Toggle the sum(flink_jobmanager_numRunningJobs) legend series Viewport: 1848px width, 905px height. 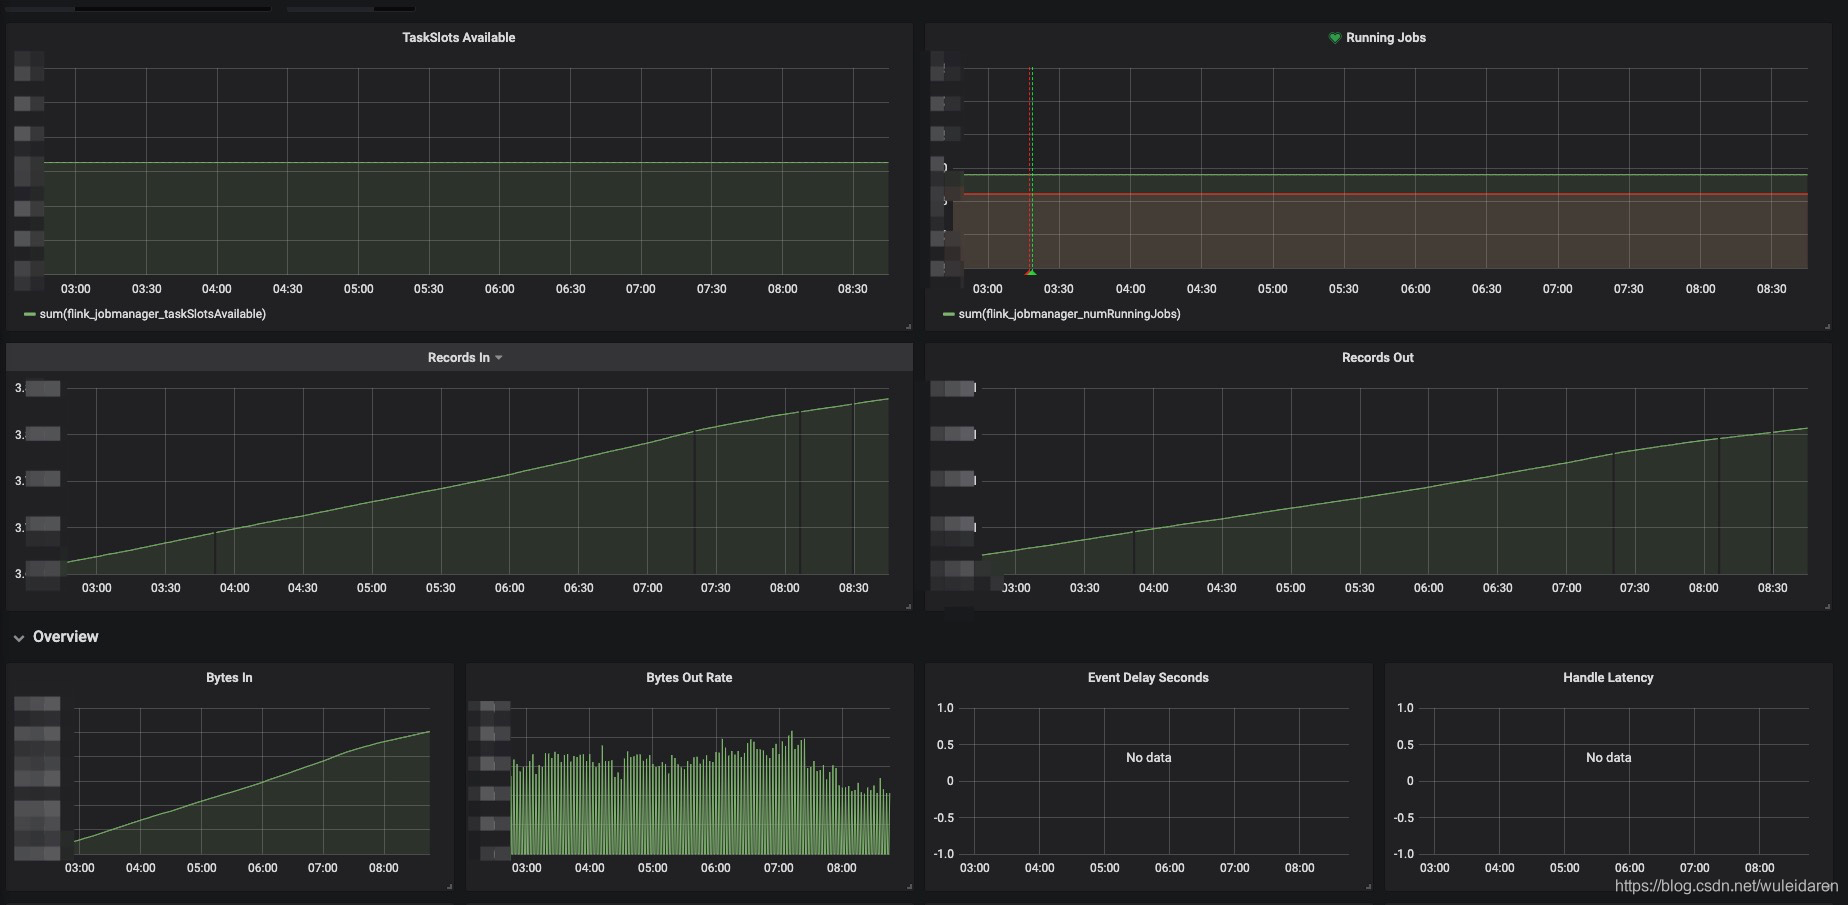(x=1069, y=314)
